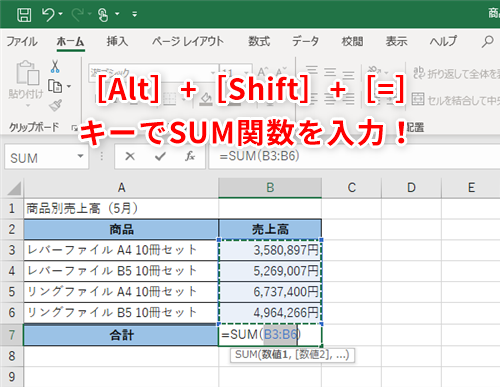500x387 pixels.
Task: Select column B header
Action: click(270, 188)
